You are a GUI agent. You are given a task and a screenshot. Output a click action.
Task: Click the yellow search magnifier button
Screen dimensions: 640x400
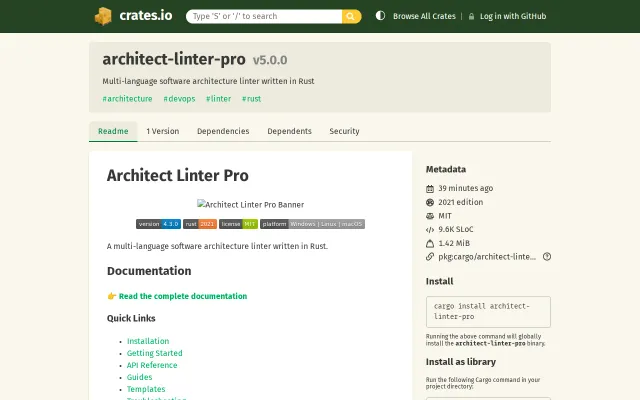tap(351, 16)
